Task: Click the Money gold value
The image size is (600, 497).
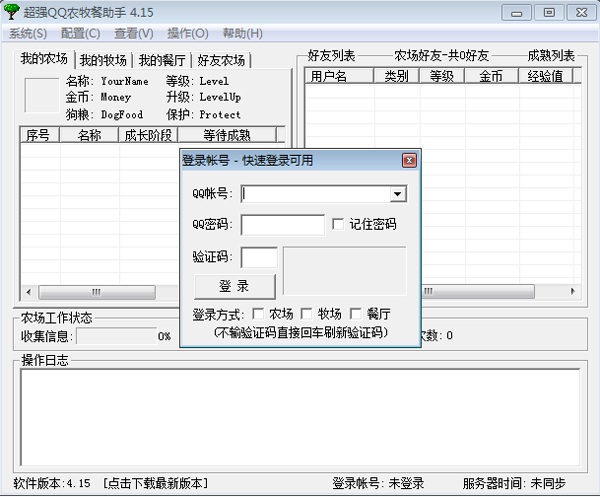Action: coord(116,98)
